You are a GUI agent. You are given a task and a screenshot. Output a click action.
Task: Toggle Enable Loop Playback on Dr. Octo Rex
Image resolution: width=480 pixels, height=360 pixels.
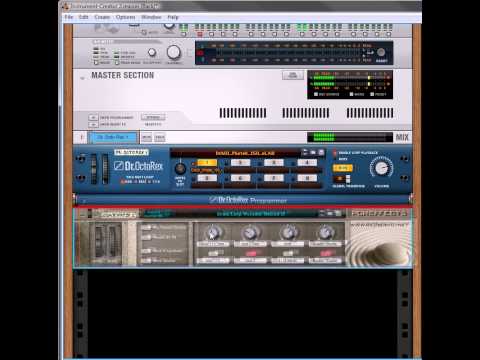click(x=335, y=153)
